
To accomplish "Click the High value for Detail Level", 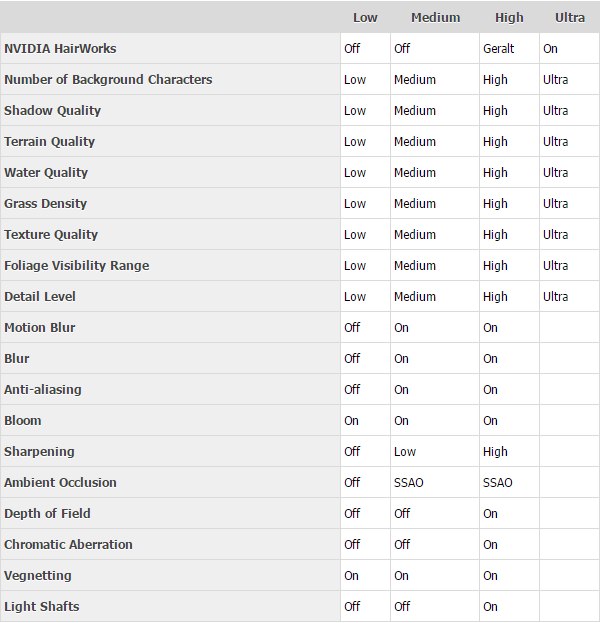I will [495, 296].
